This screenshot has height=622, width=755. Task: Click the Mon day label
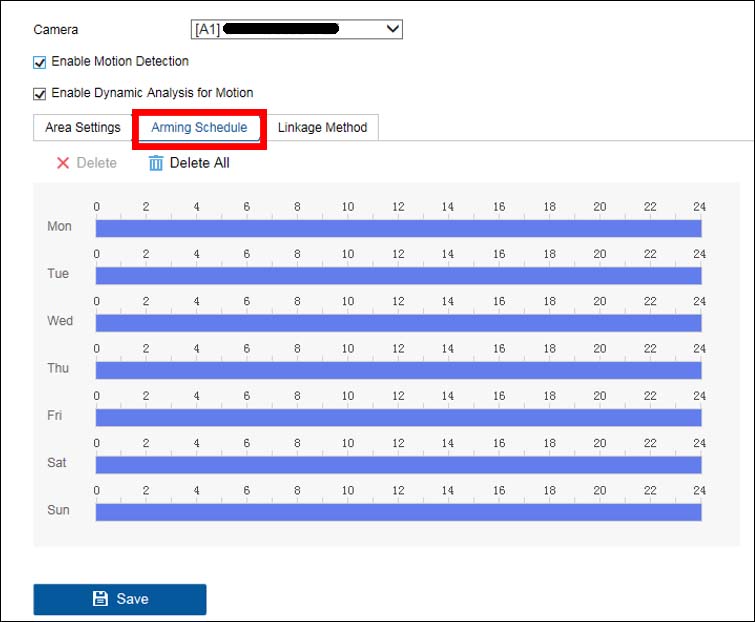tap(59, 226)
